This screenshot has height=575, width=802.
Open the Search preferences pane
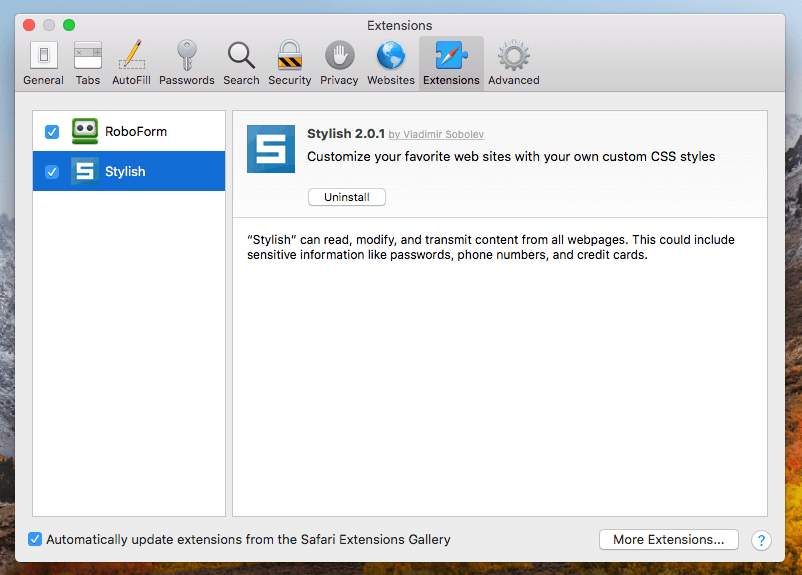241,63
